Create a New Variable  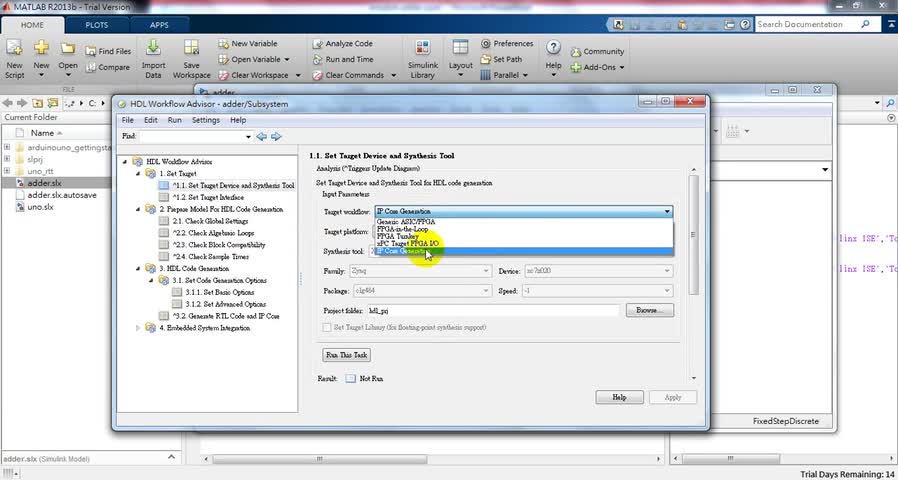[247, 44]
